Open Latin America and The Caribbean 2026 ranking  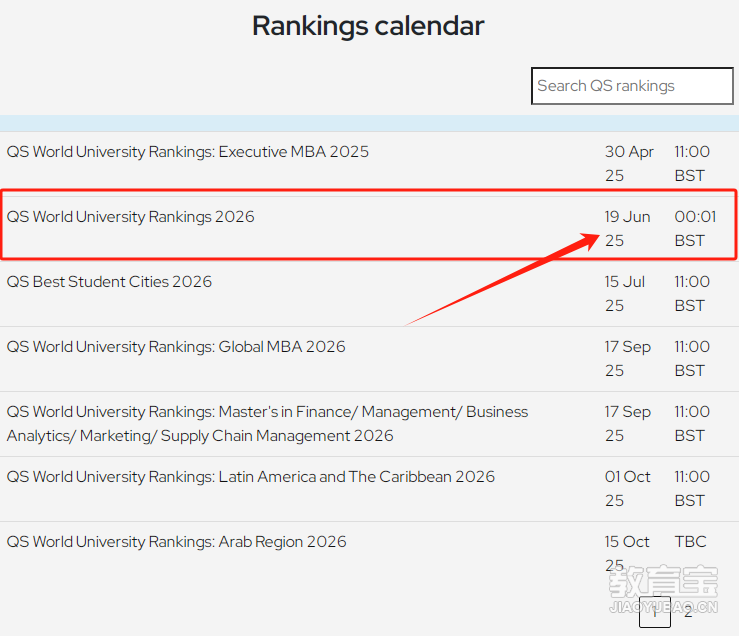pyautogui.click(x=251, y=477)
